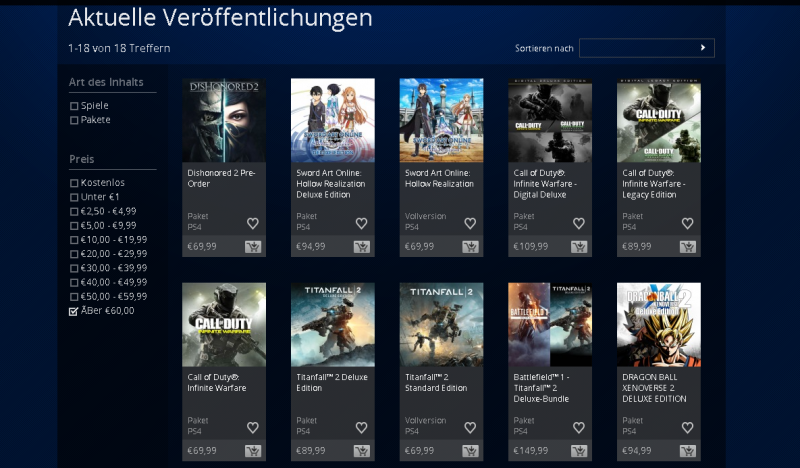Tick the €5,00 - €9,99 filter
The image size is (800, 468).
pos(74,226)
